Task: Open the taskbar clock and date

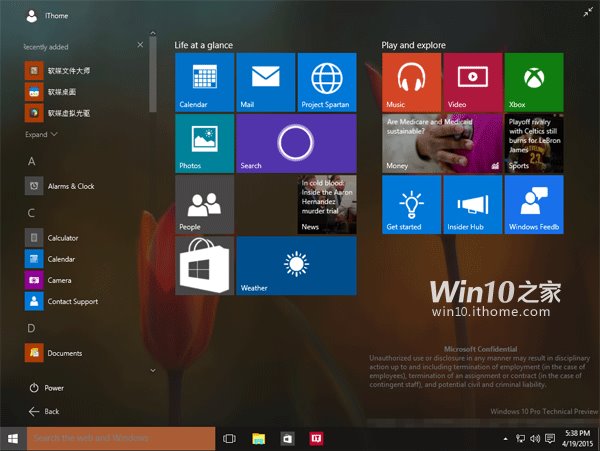Action: click(x=578, y=438)
